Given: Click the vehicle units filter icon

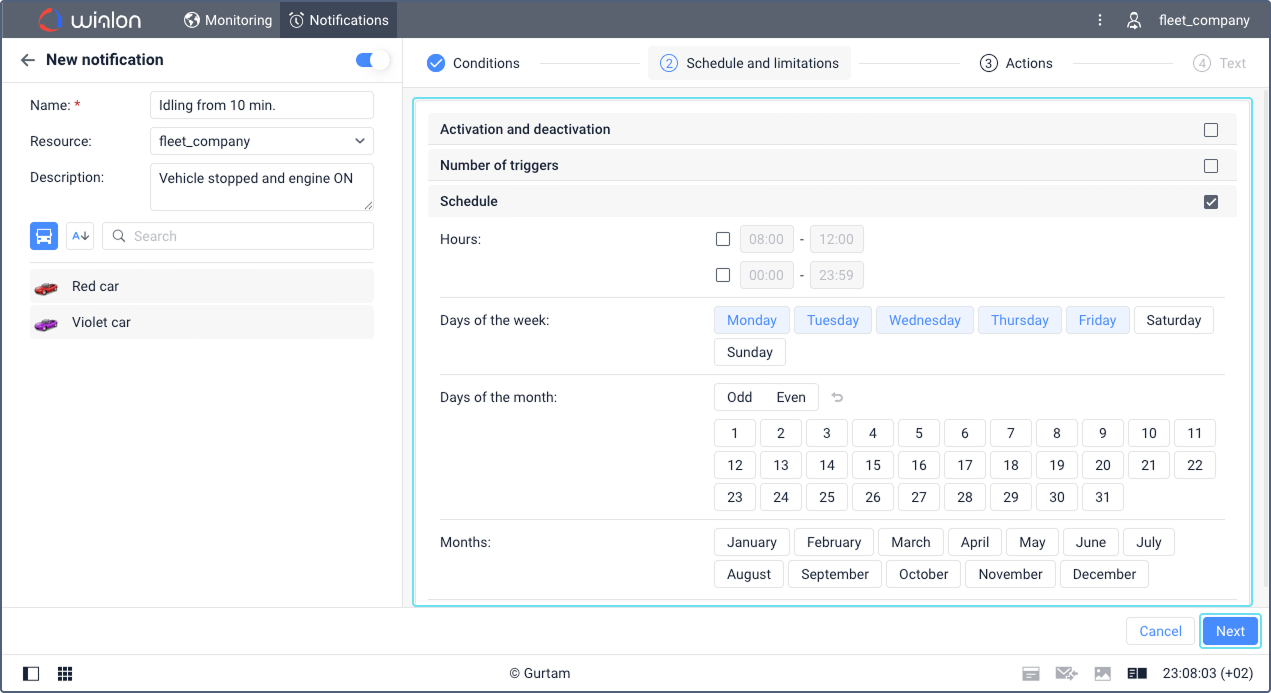Looking at the screenshot, I should point(44,236).
